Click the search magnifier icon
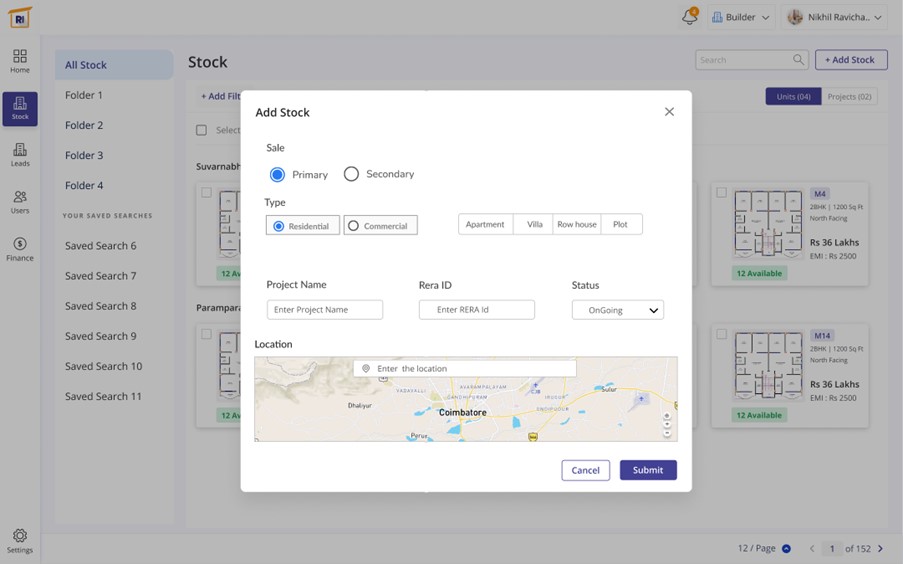 point(798,60)
